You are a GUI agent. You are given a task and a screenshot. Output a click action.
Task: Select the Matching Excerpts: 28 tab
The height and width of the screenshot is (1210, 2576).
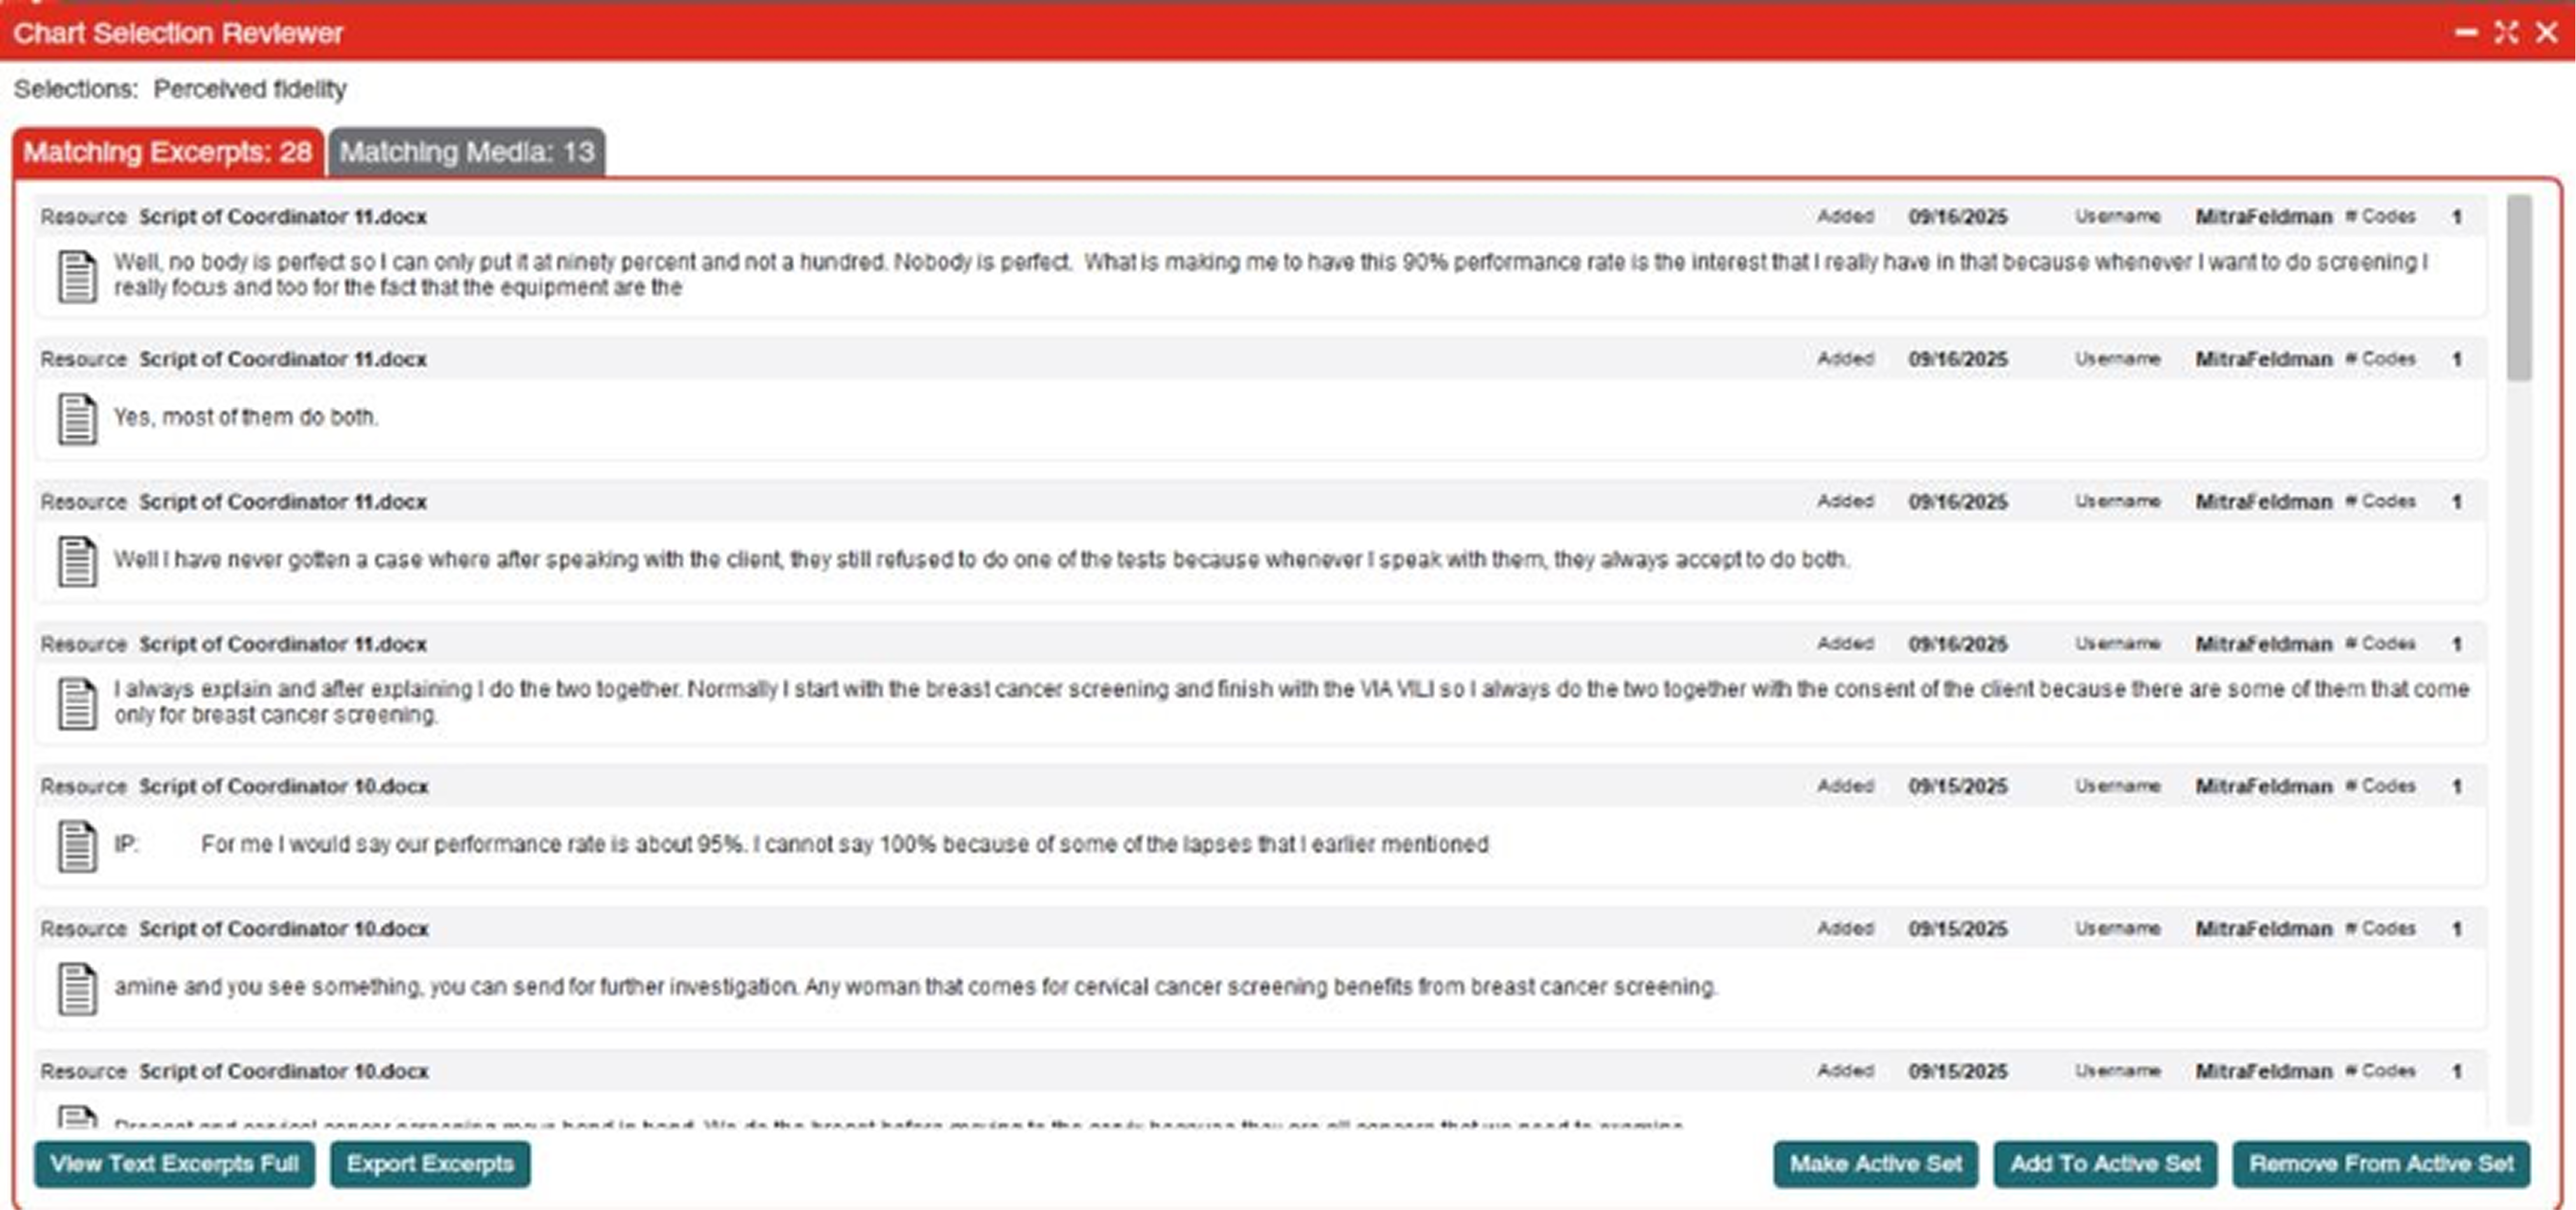point(167,152)
